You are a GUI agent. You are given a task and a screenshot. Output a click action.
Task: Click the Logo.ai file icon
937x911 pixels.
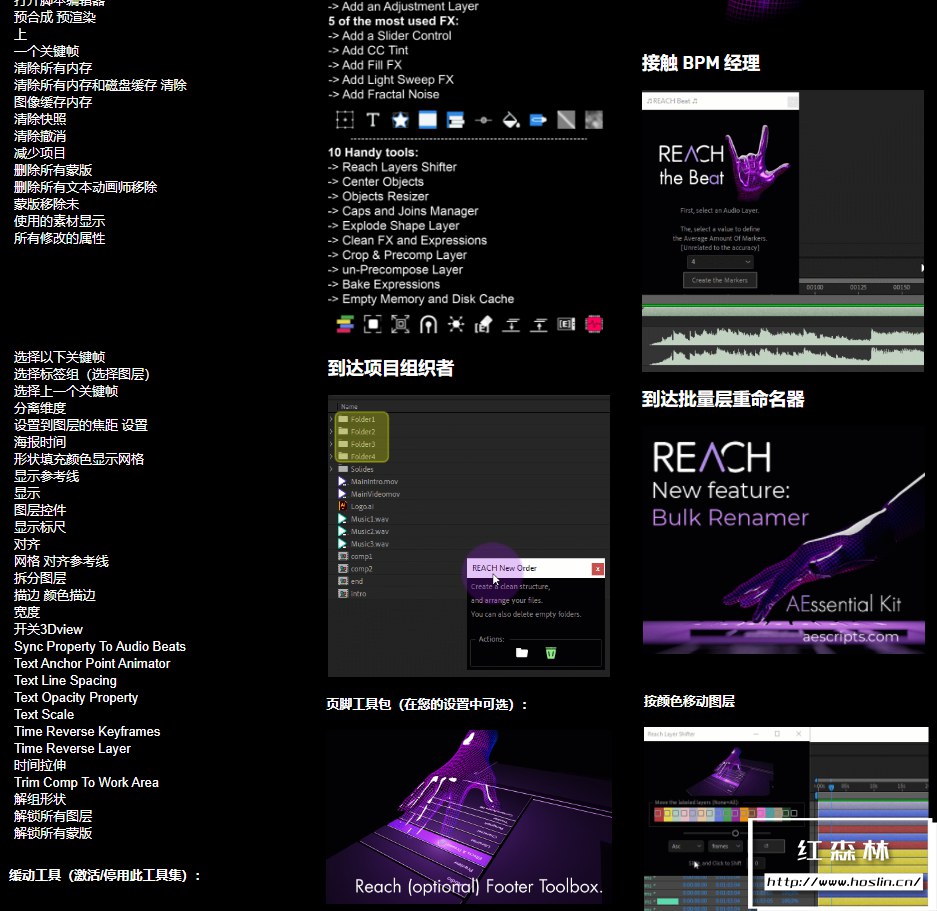coord(343,506)
